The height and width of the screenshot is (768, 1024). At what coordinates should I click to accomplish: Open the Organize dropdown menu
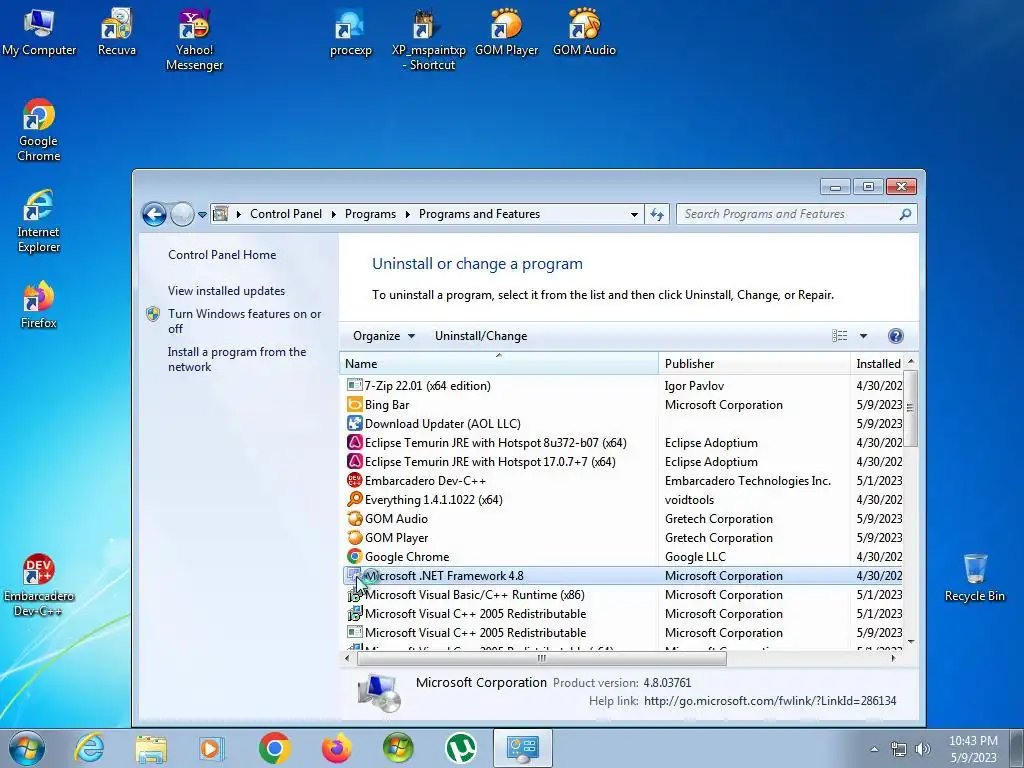(x=383, y=336)
